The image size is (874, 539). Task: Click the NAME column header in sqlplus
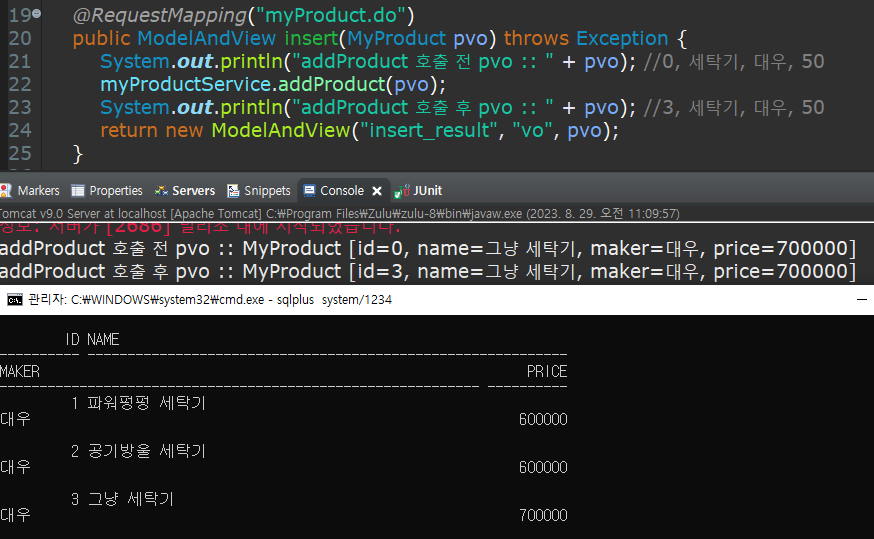tap(103, 339)
